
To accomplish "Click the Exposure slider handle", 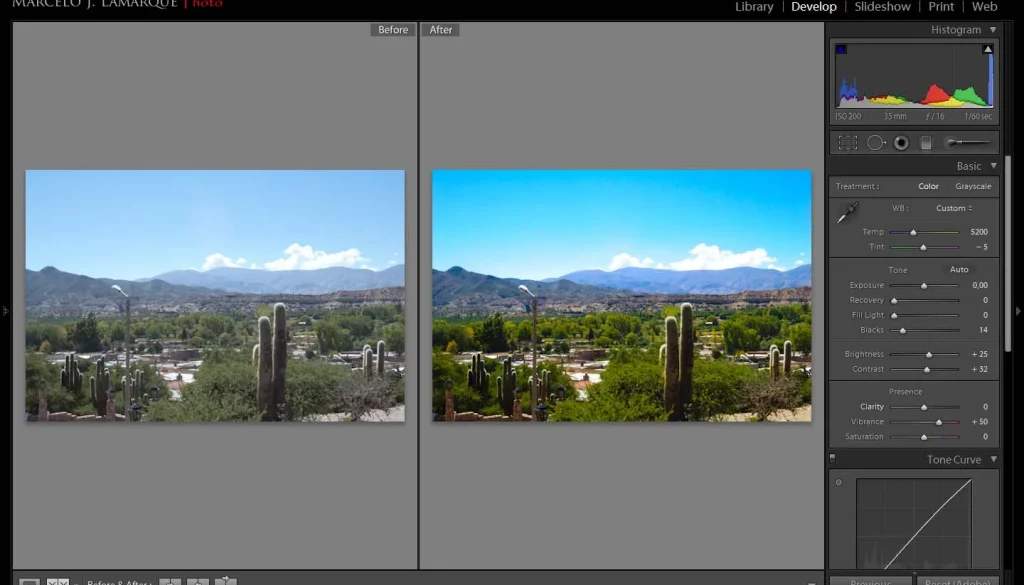I will pyautogui.click(x=924, y=286).
